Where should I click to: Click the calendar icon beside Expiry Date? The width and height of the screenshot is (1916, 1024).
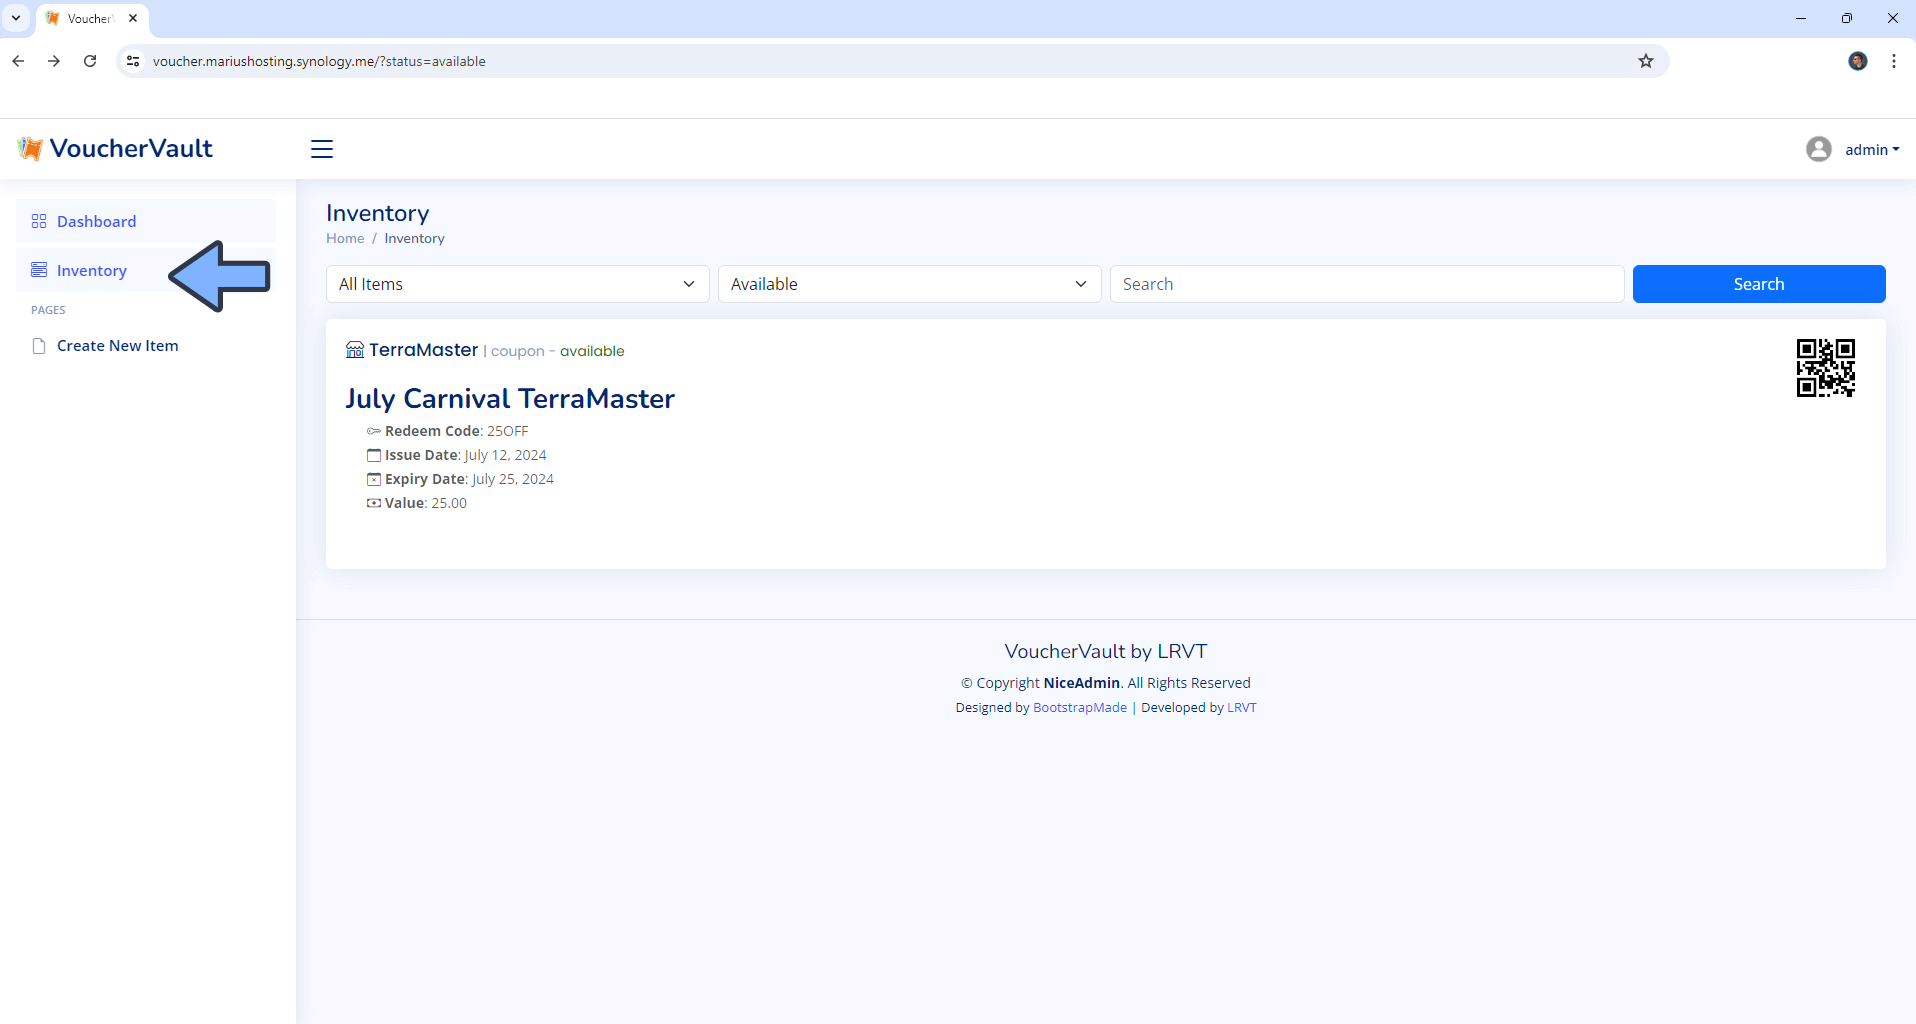(x=374, y=479)
